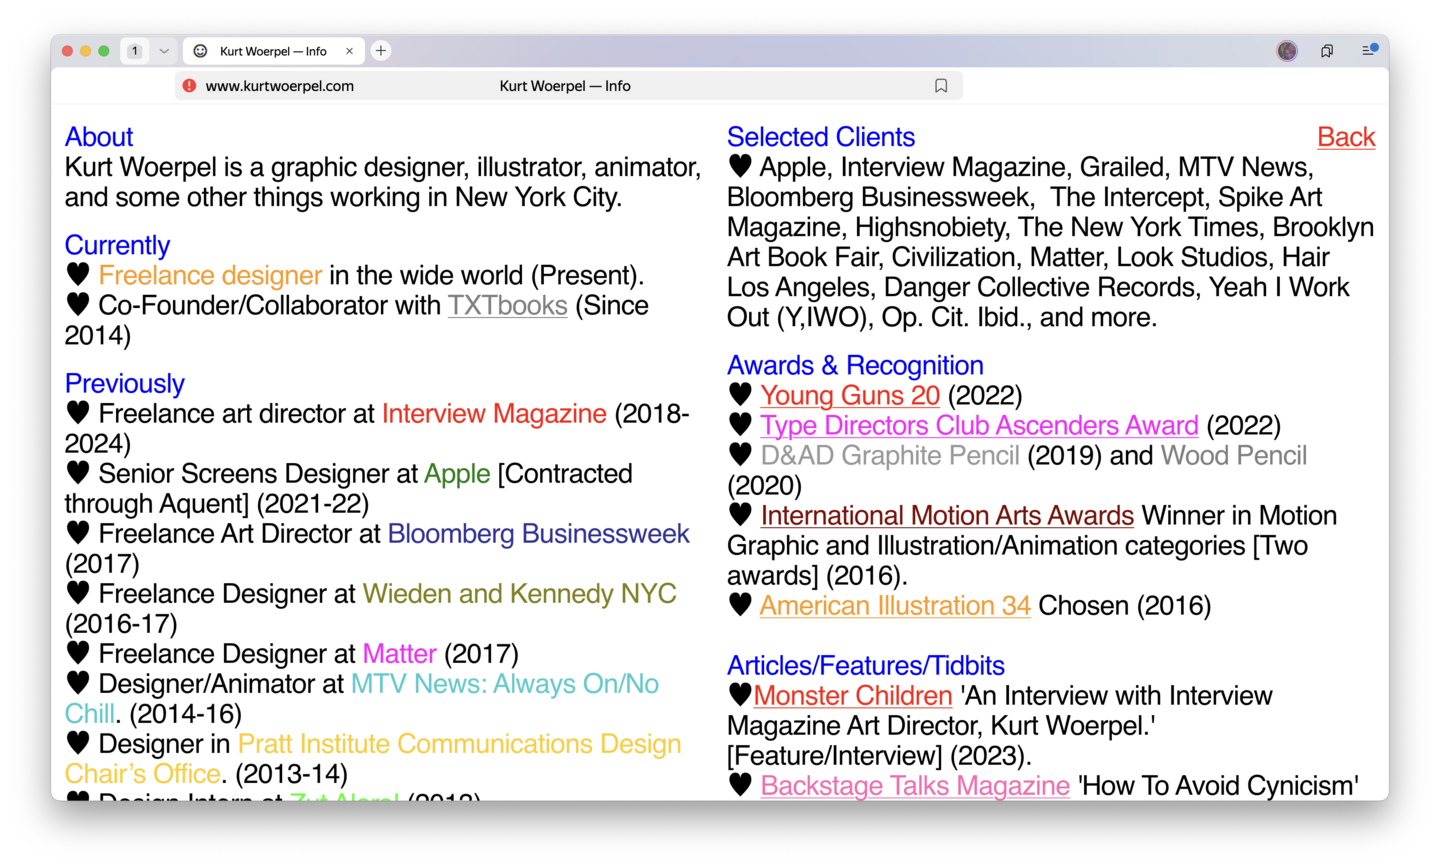Viewport: 1440px width, 868px height.
Task: Open the TXTbooks link
Action: click(507, 306)
